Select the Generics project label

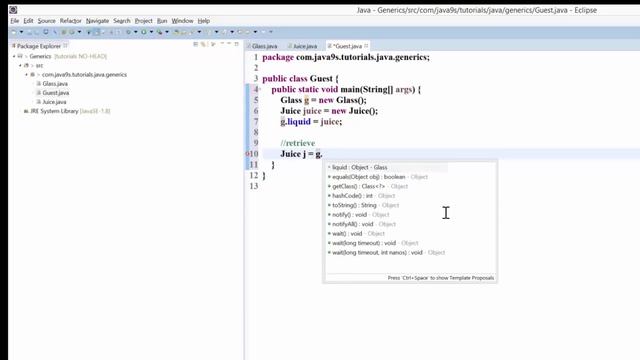(x=40, y=56)
